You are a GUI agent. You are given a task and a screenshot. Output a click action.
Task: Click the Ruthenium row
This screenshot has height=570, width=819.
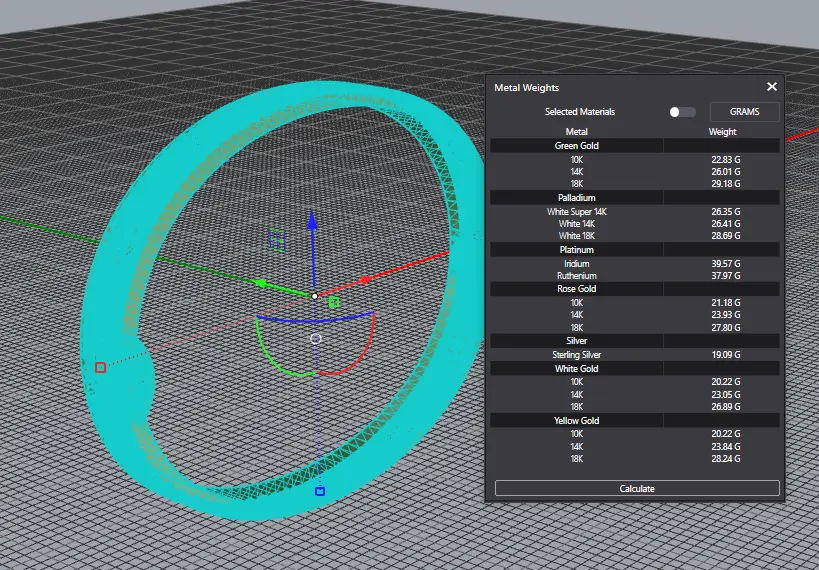[x=635, y=276]
